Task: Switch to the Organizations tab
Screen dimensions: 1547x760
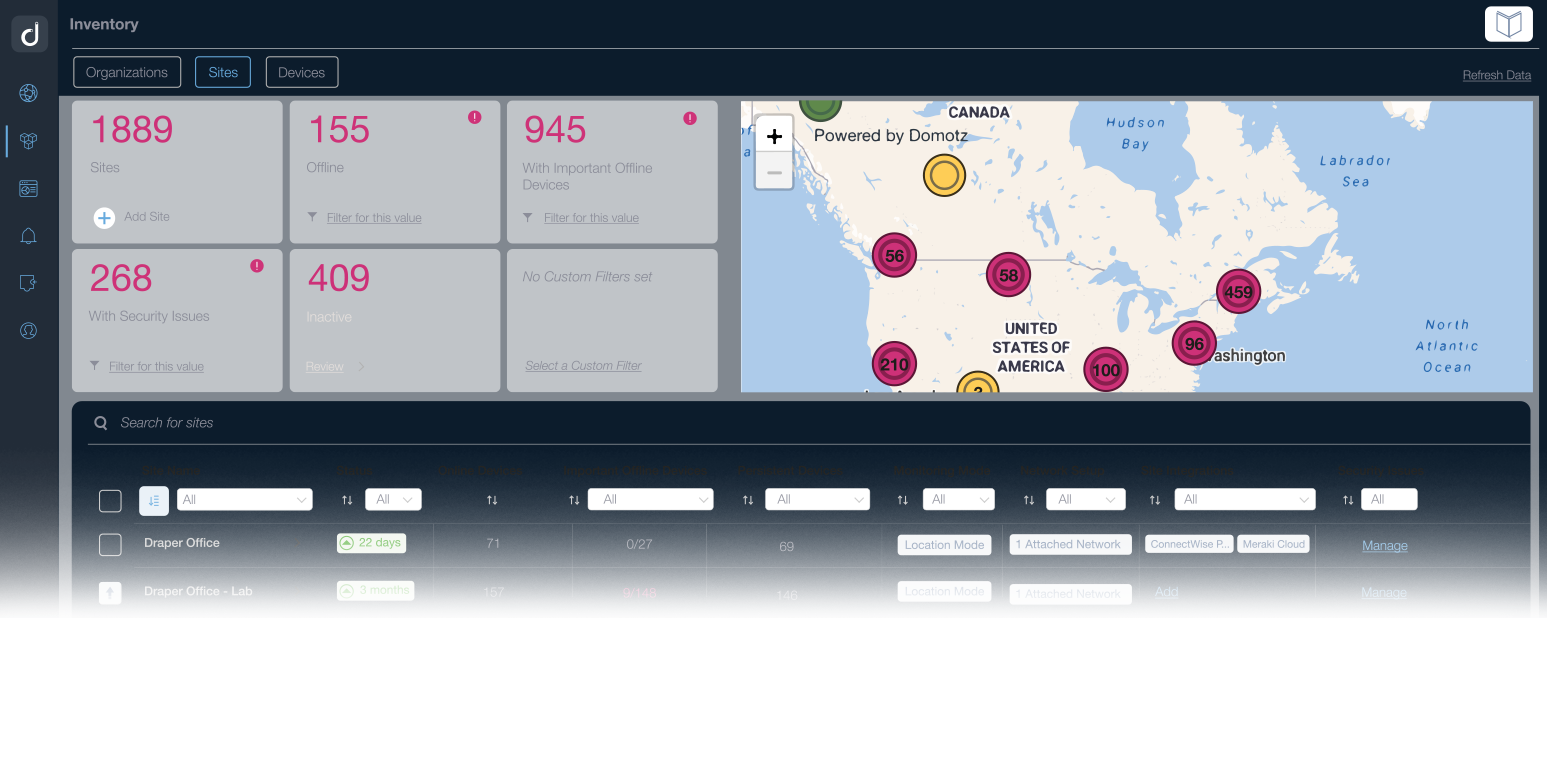Action: click(126, 72)
